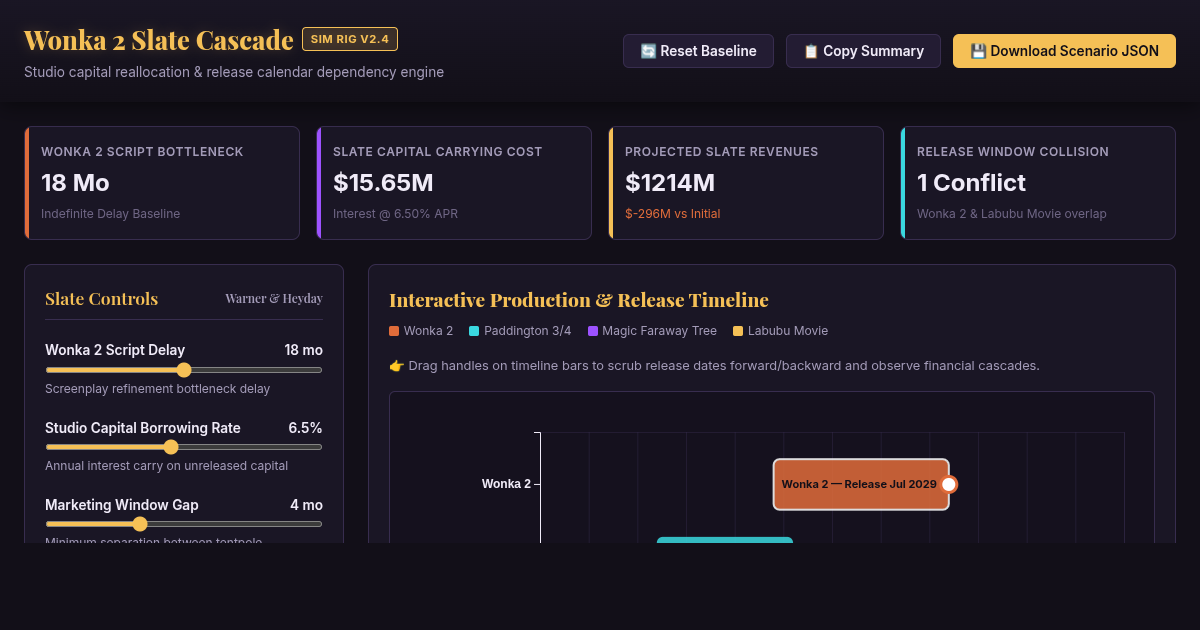Open the Wonka 2 Script Bottleneck card

[x=162, y=183]
